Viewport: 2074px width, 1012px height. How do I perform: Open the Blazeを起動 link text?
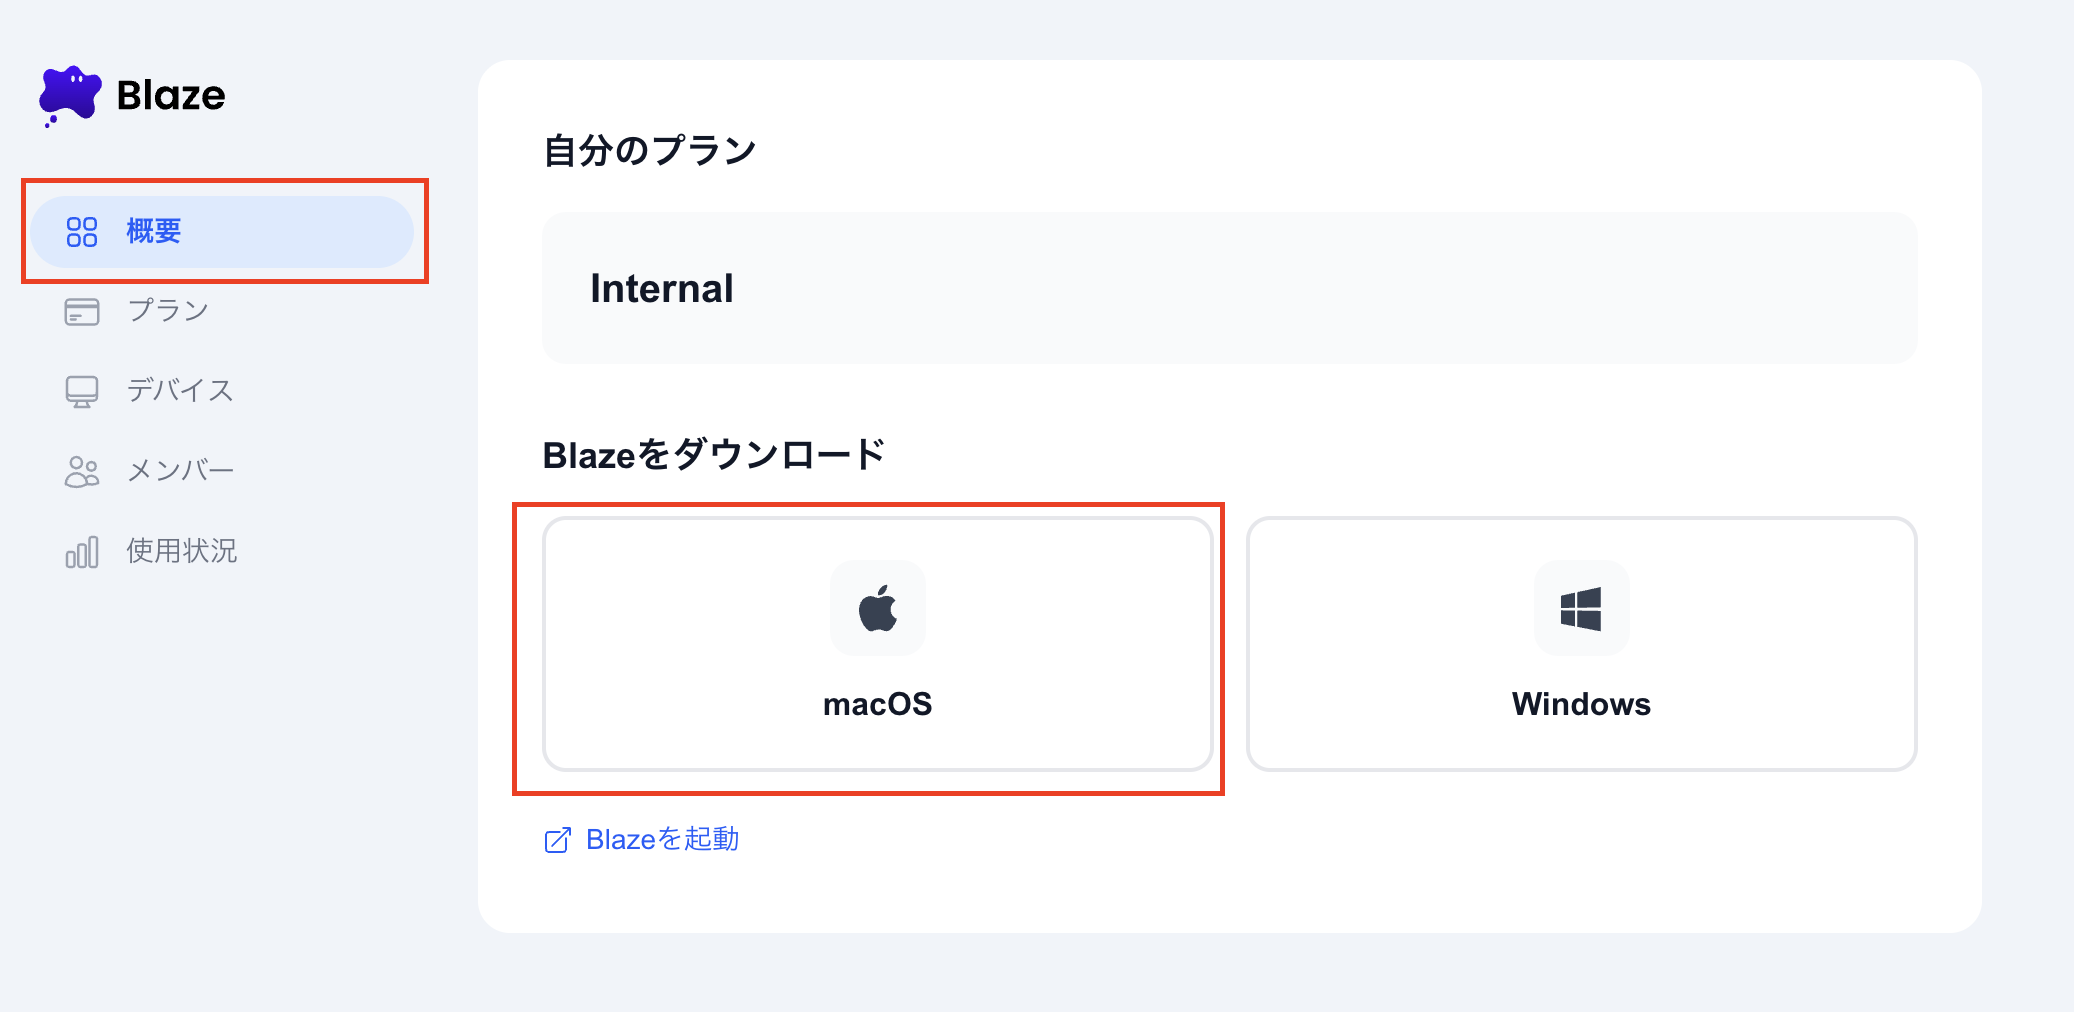coord(662,839)
